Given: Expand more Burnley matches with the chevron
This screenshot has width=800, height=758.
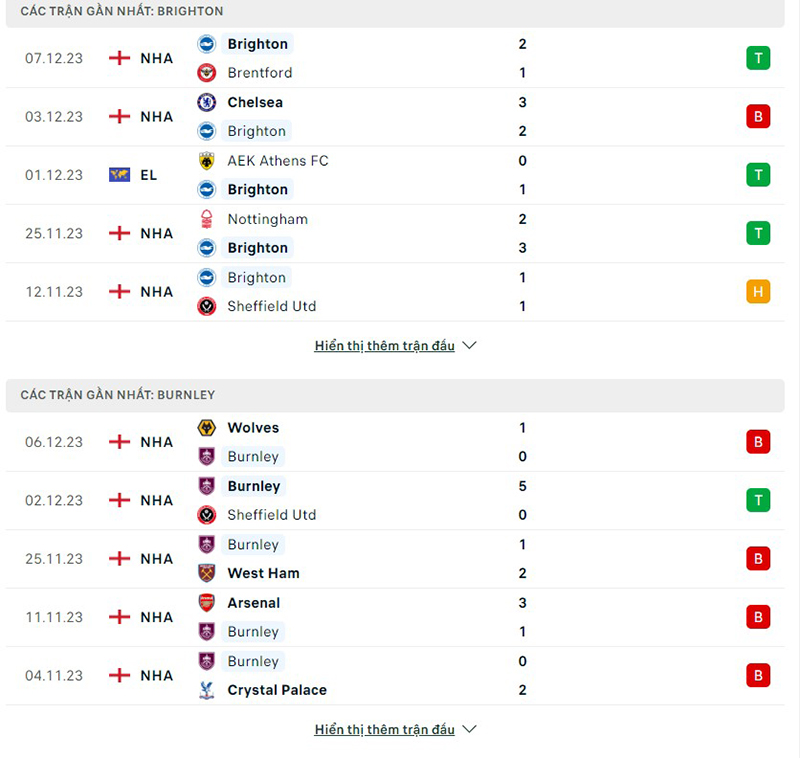Looking at the screenshot, I should [x=470, y=730].
